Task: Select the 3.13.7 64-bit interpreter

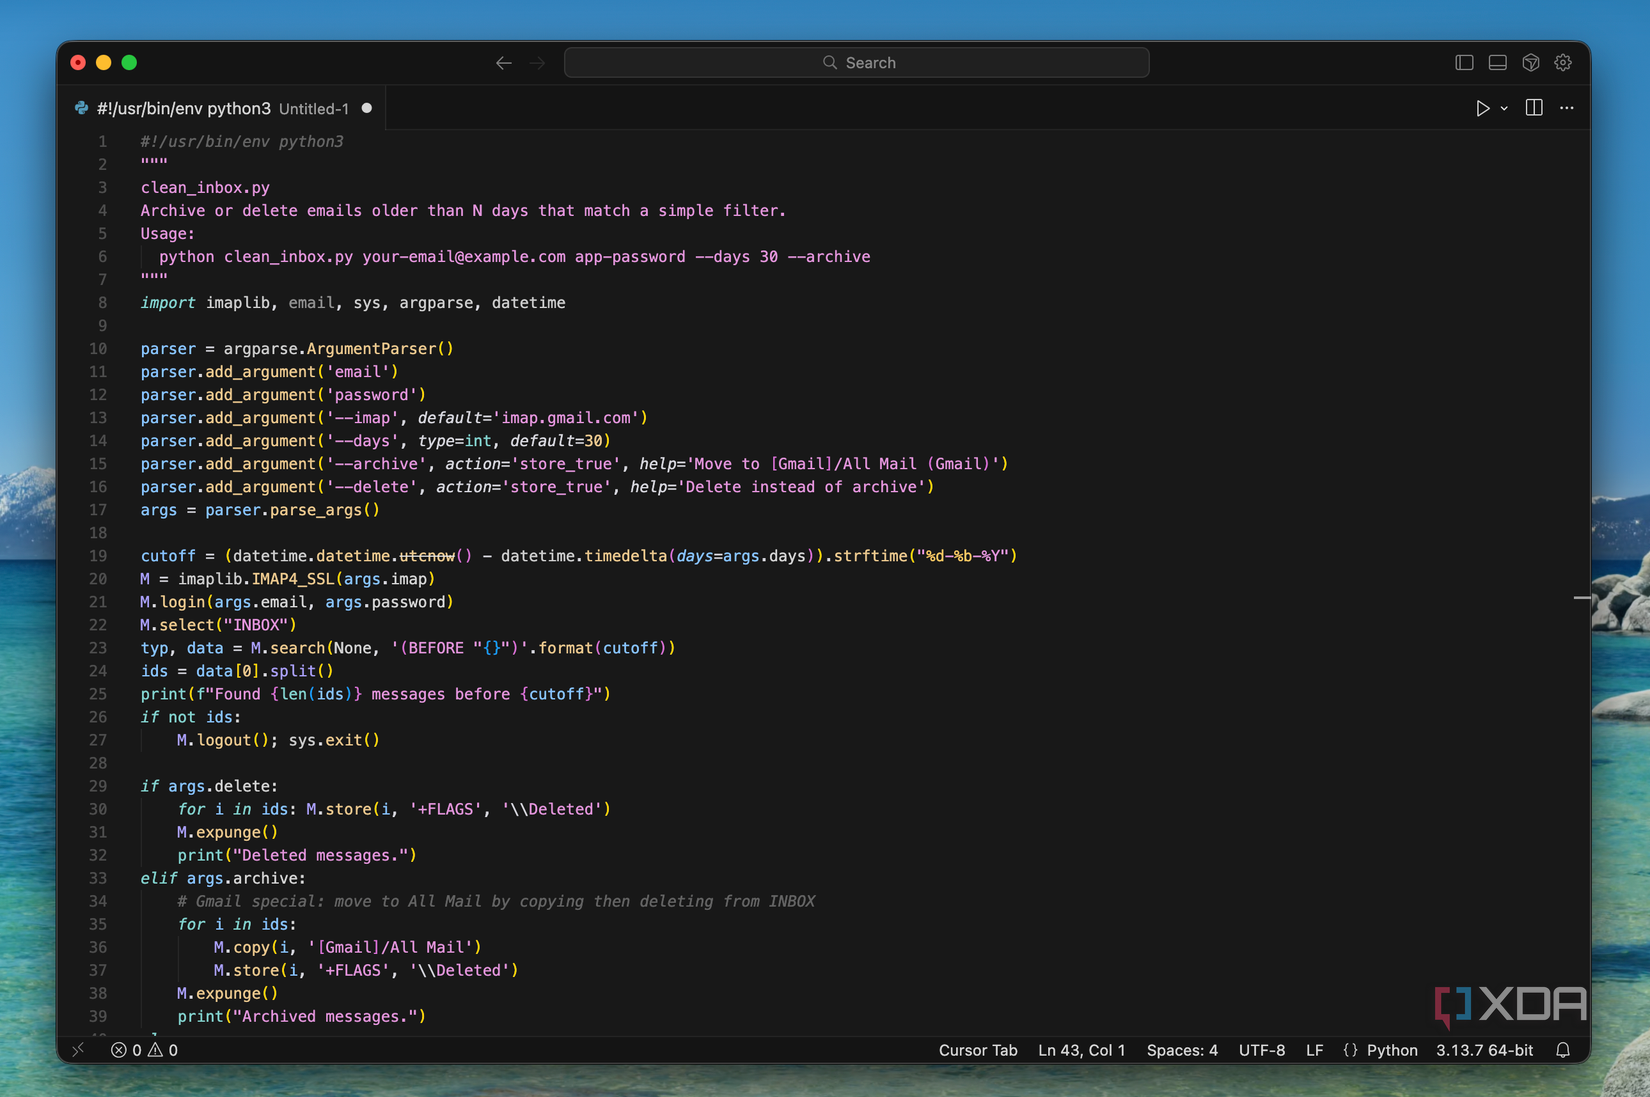Action: 1484,1050
